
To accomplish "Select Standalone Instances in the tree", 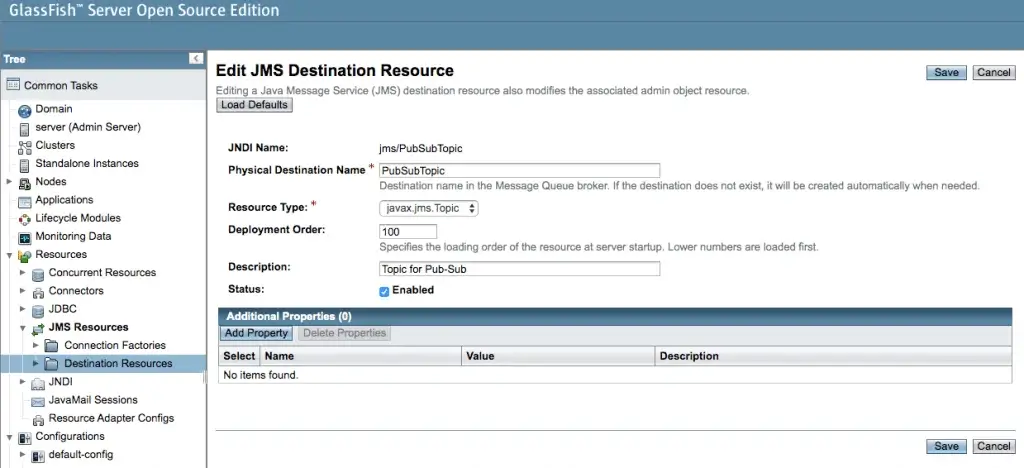I will click(x=87, y=163).
